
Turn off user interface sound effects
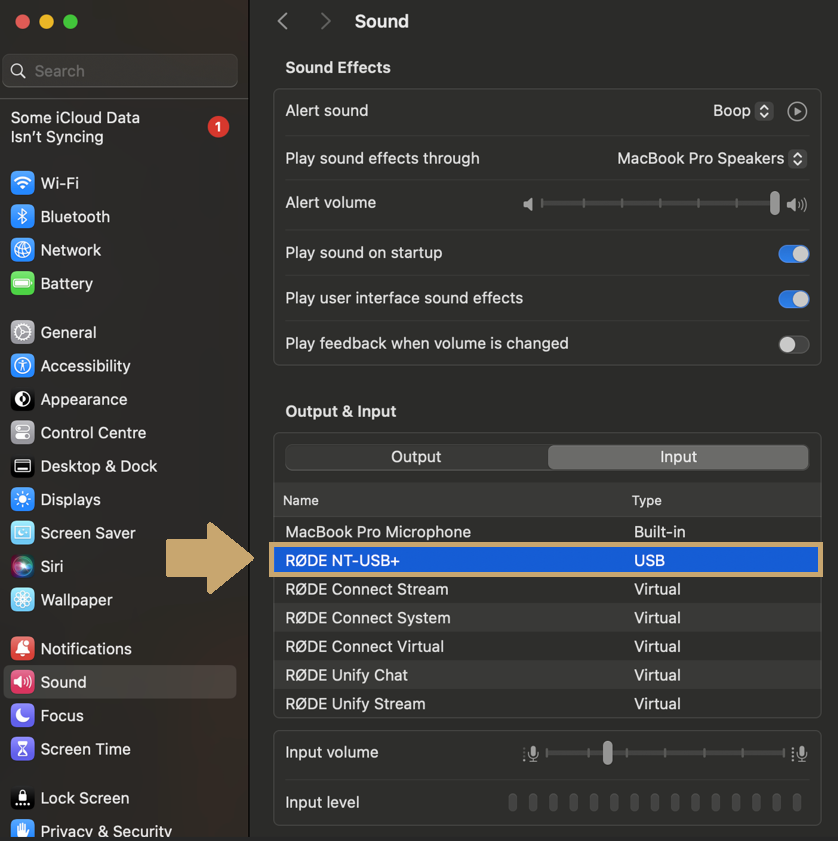click(x=793, y=299)
